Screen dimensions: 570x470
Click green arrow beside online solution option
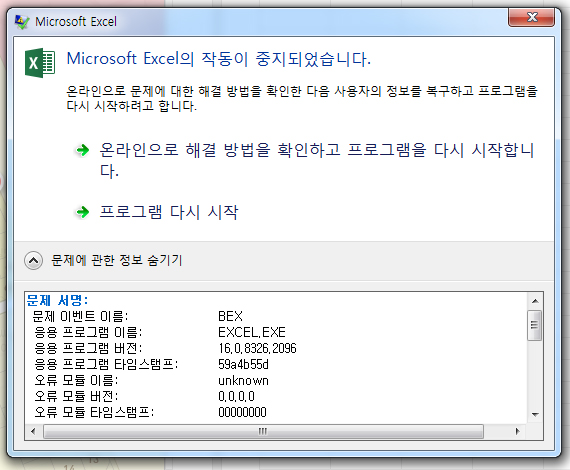click(x=83, y=150)
